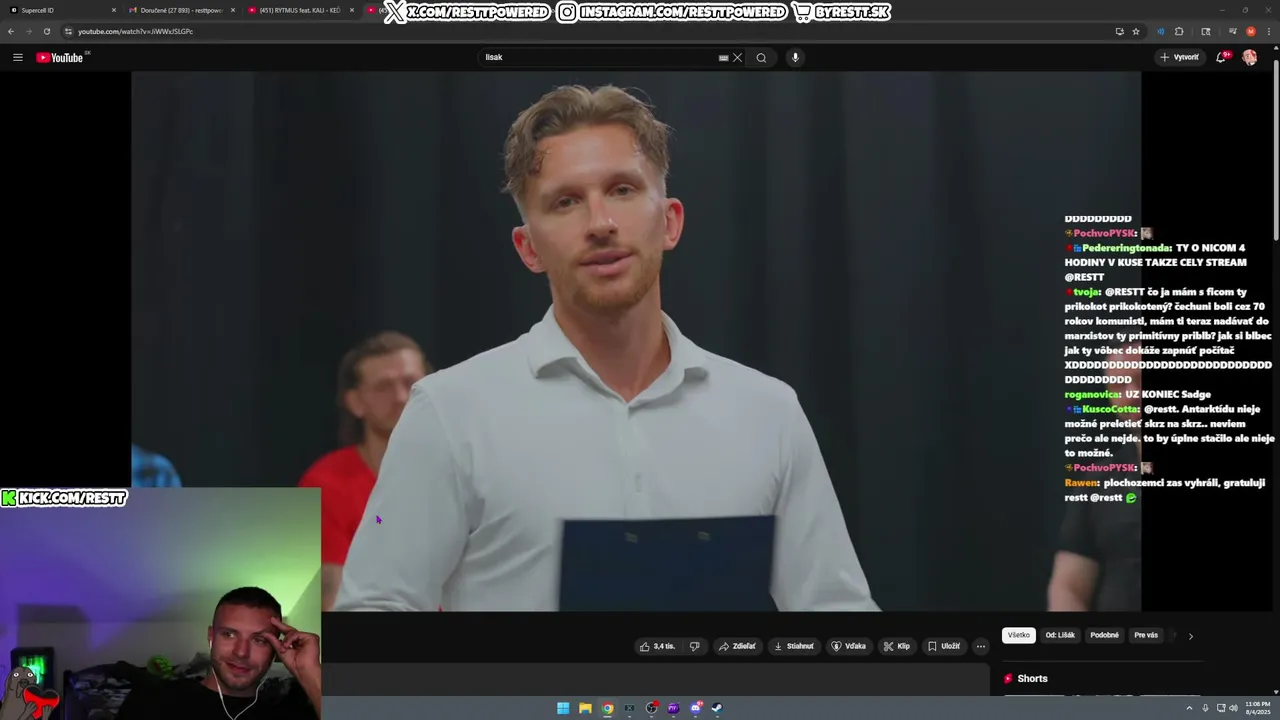Go to the YouTube home logo
Viewport: 1280px width, 720px height.
(60, 58)
